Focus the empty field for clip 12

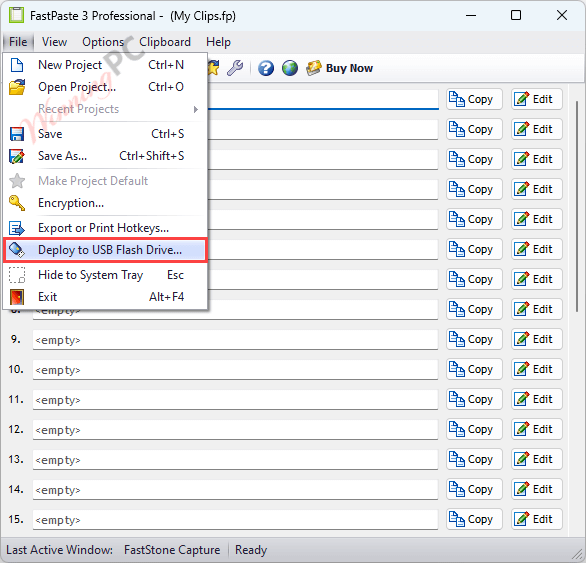235,430
